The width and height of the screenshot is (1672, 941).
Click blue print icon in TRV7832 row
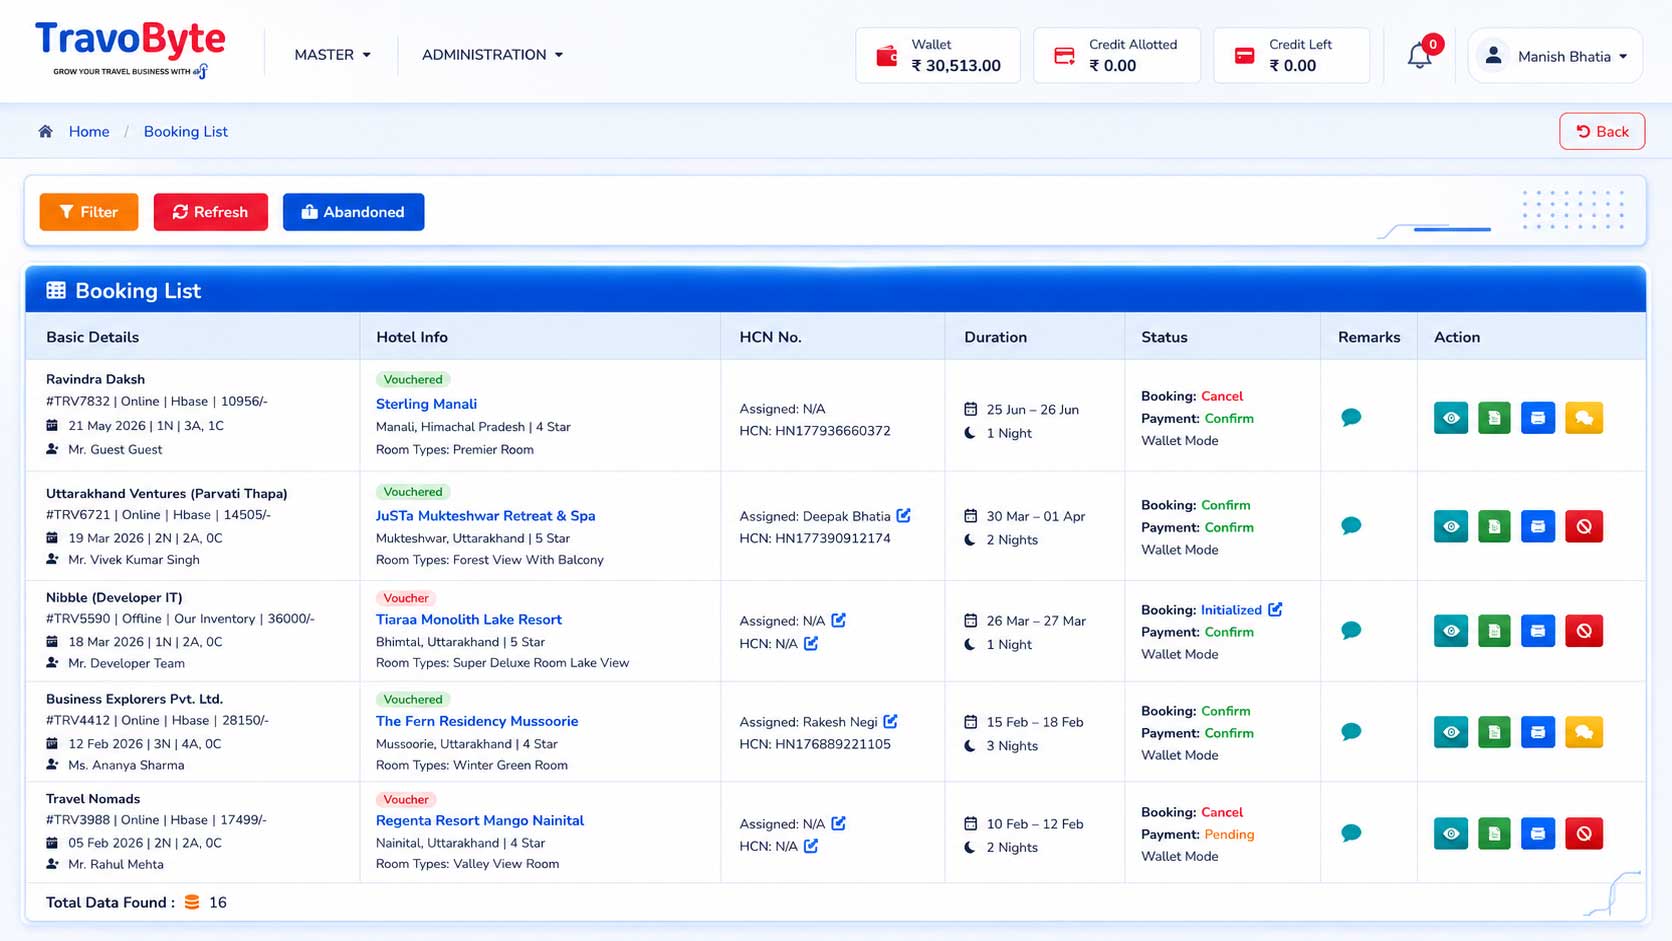(x=1538, y=418)
